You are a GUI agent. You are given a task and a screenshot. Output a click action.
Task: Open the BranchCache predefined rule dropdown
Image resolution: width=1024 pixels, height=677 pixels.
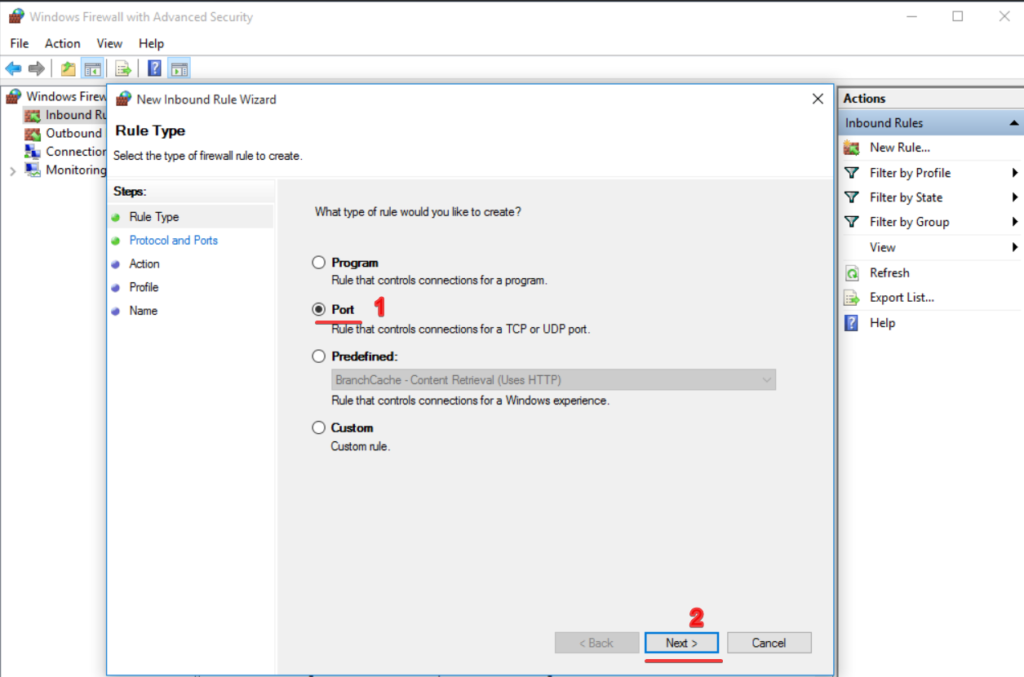pos(553,380)
